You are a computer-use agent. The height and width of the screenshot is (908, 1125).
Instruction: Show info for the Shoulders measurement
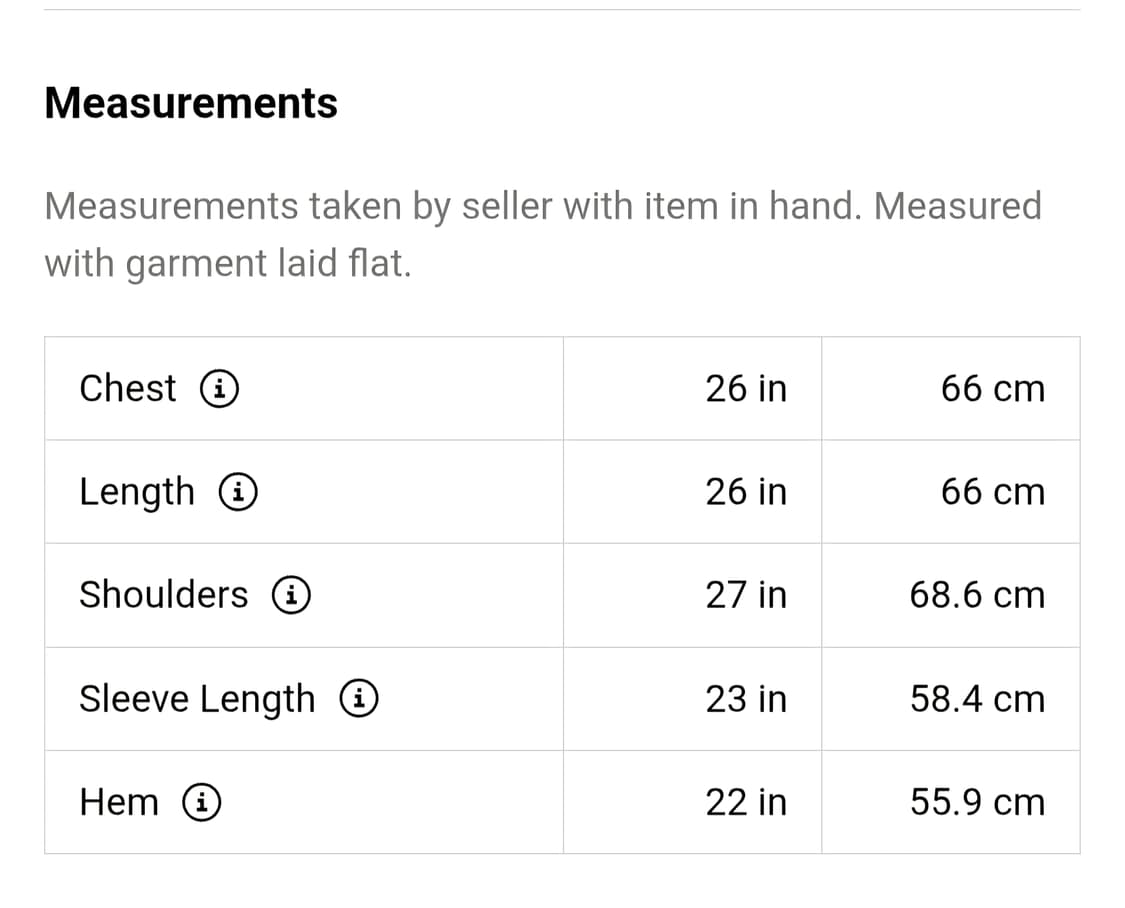(x=291, y=595)
